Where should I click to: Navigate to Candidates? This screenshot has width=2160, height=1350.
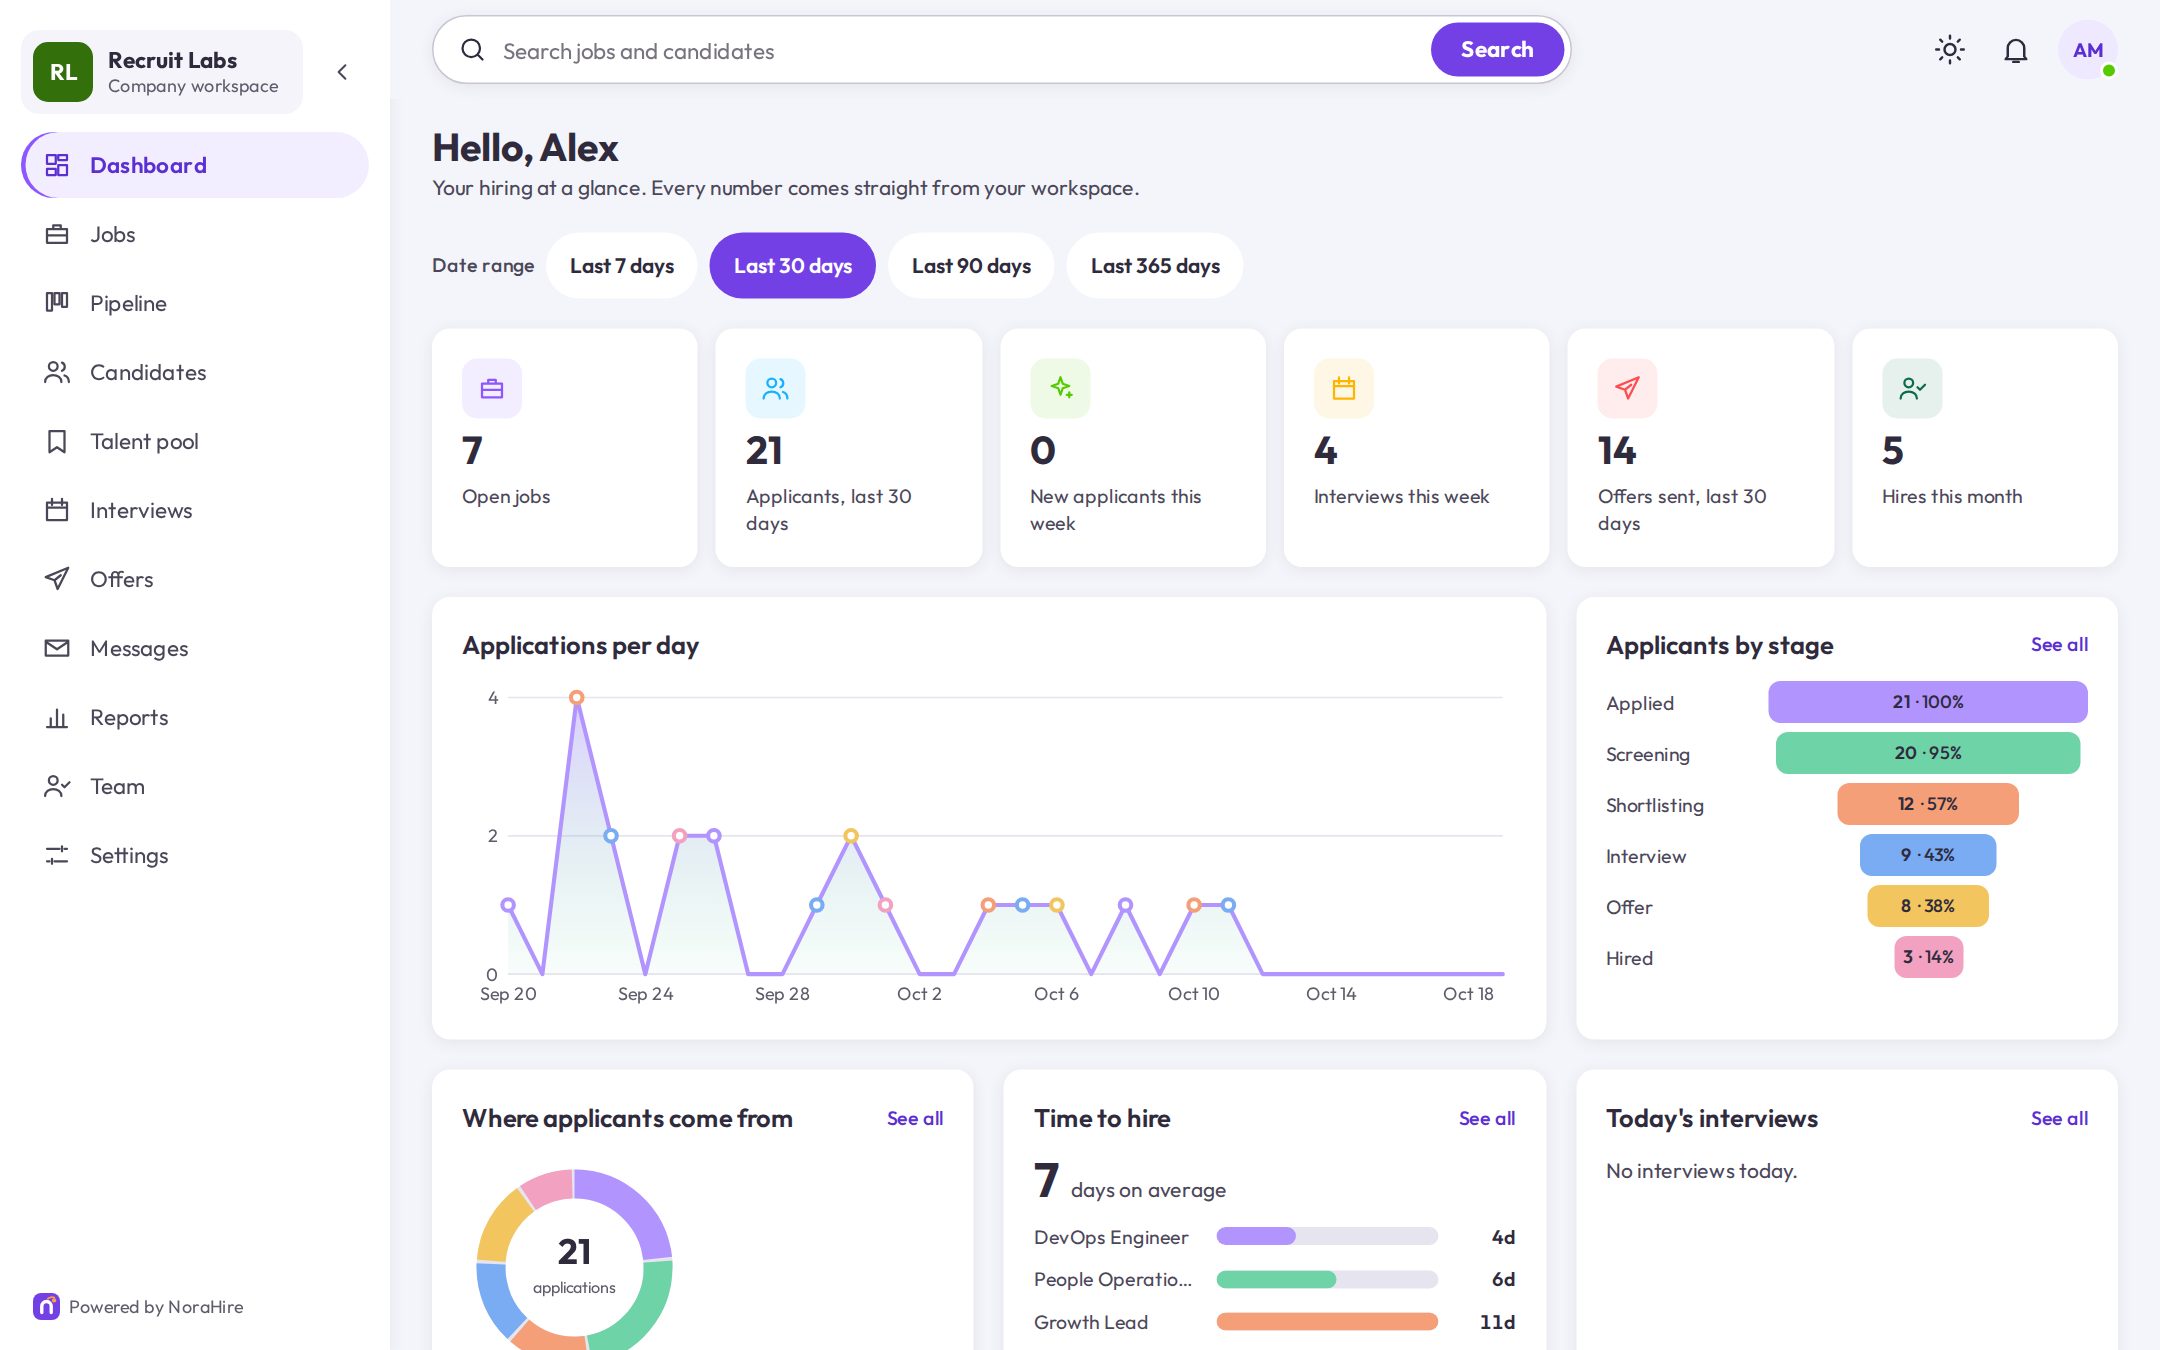(195, 372)
